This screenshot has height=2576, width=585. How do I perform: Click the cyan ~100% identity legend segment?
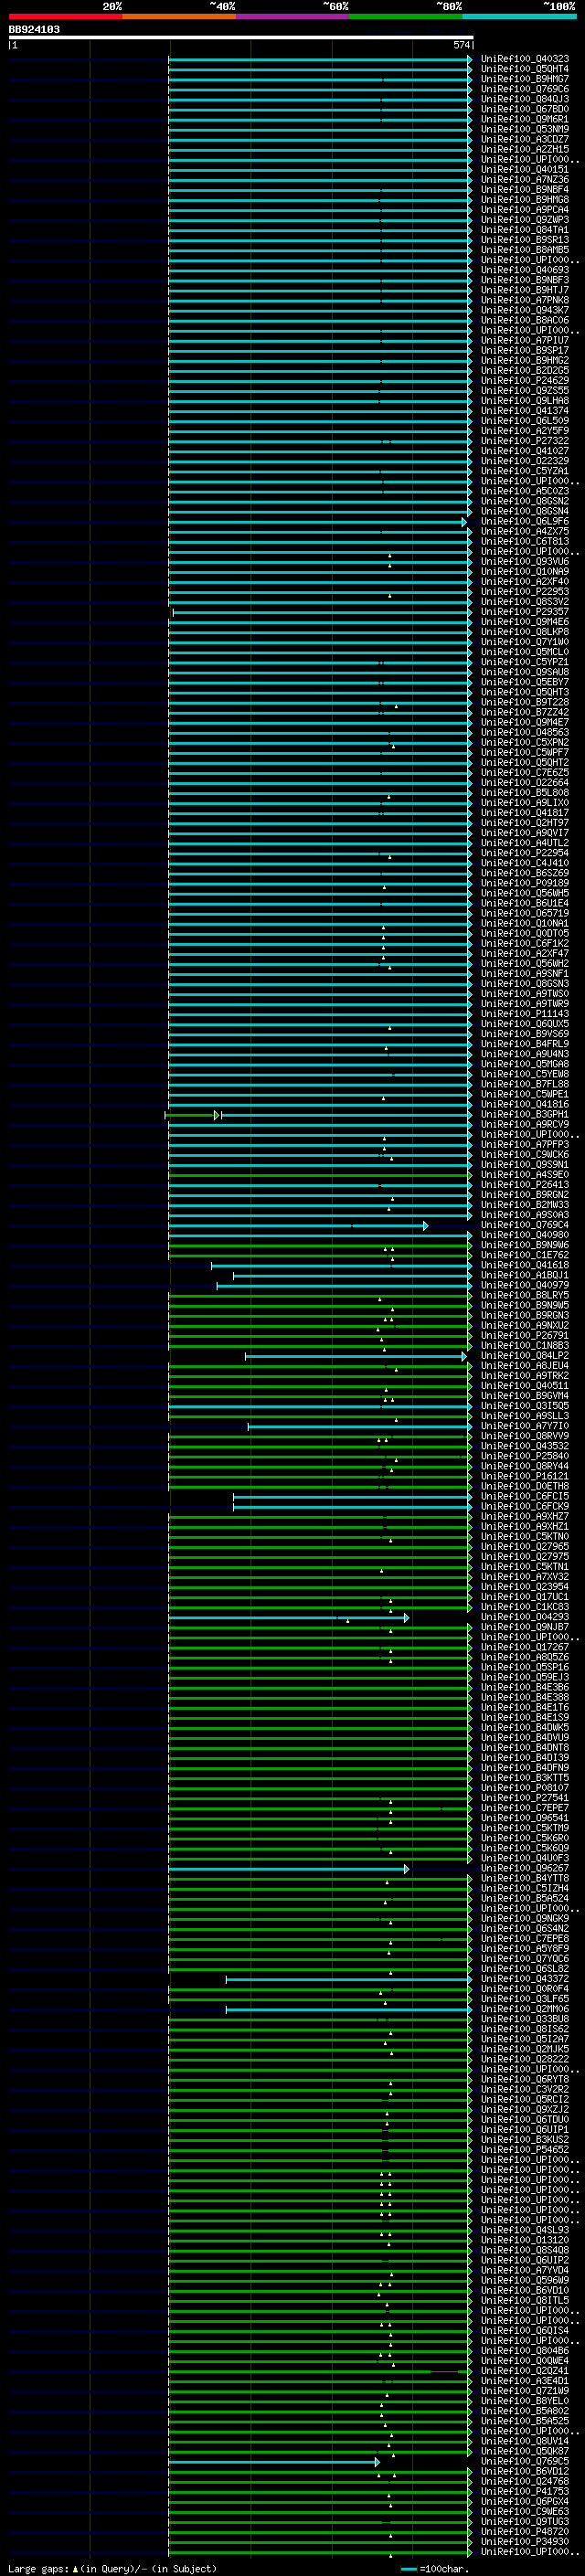(x=519, y=16)
